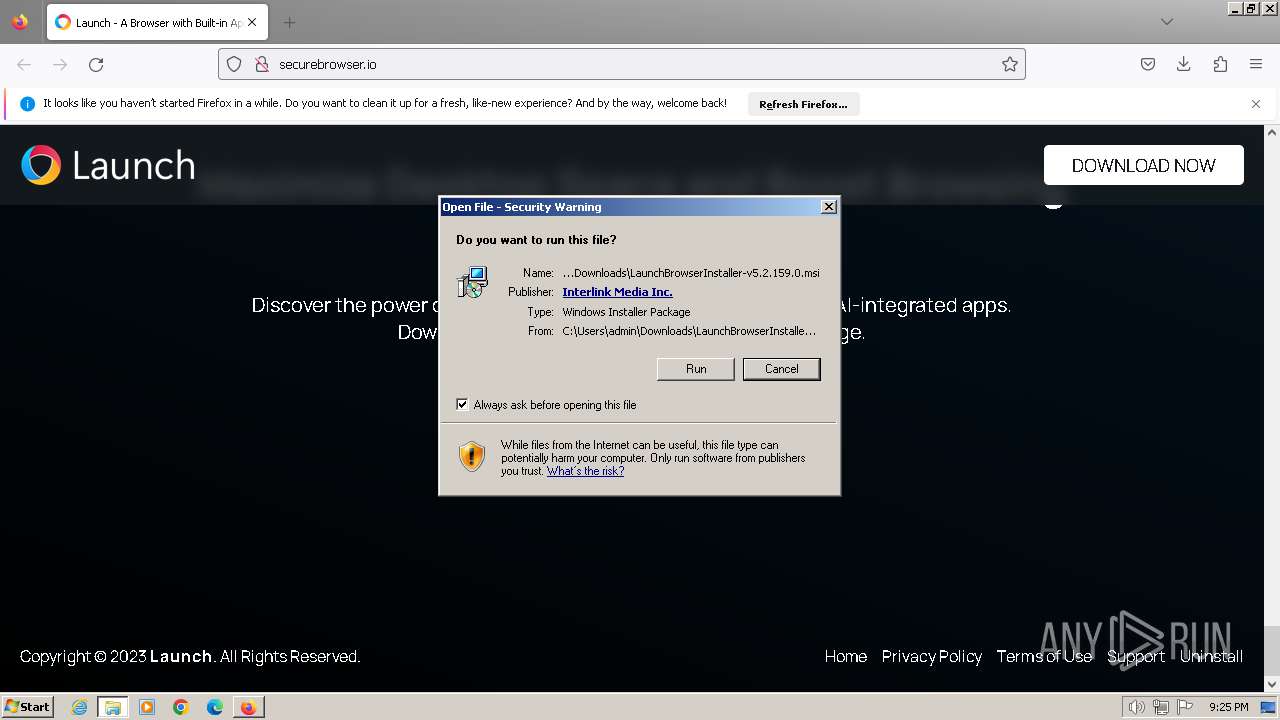The width and height of the screenshot is (1280, 720).
Task: Click the site padlock icon
Action: click(x=261, y=64)
